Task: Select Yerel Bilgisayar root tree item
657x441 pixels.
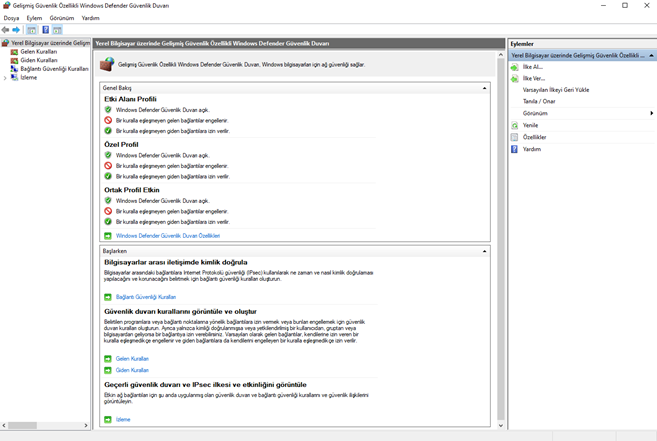Action: click(50, 43)
